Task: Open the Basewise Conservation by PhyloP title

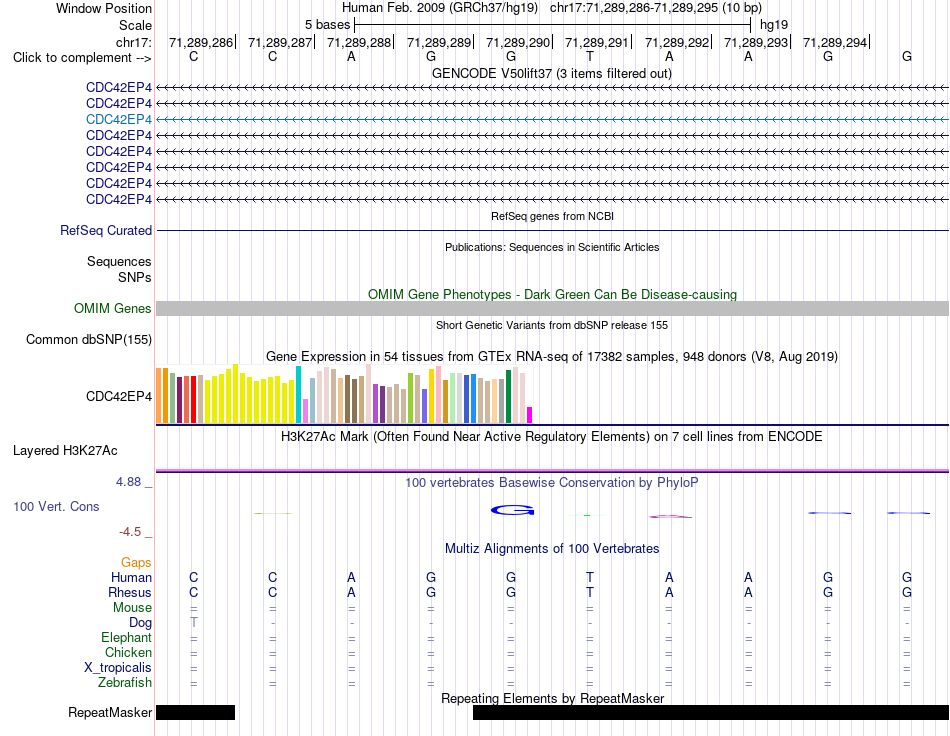Action: (x=552, y=483)
